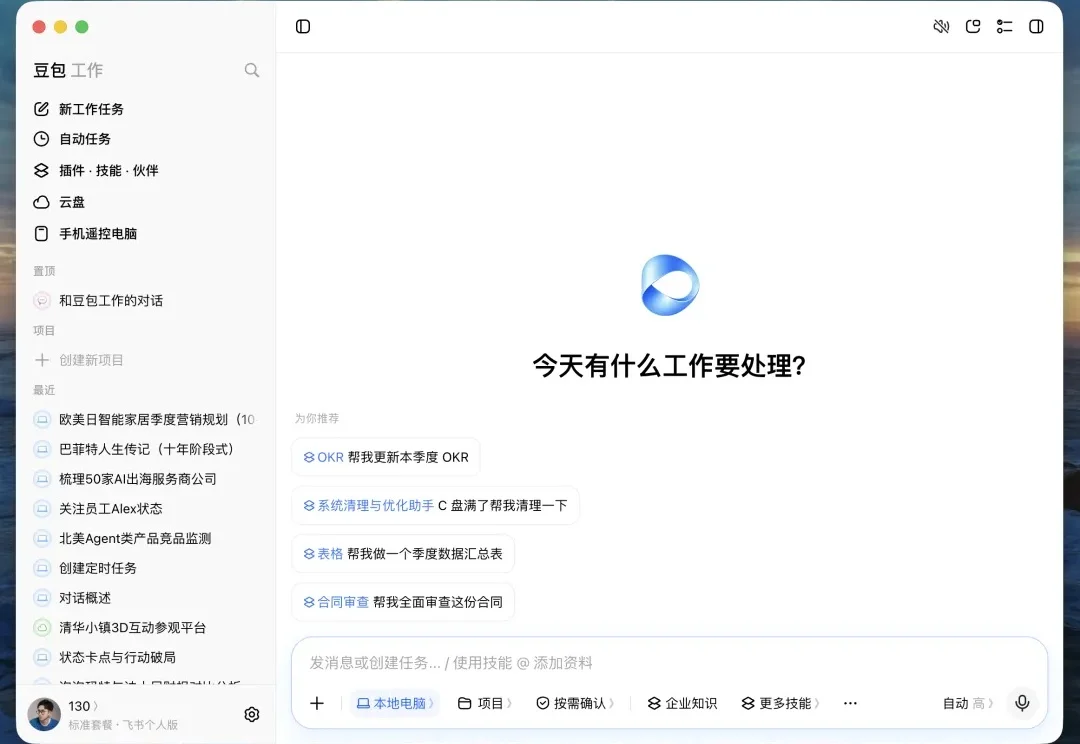Open recent task 状态卡点与行动破局

click(105, 657)
